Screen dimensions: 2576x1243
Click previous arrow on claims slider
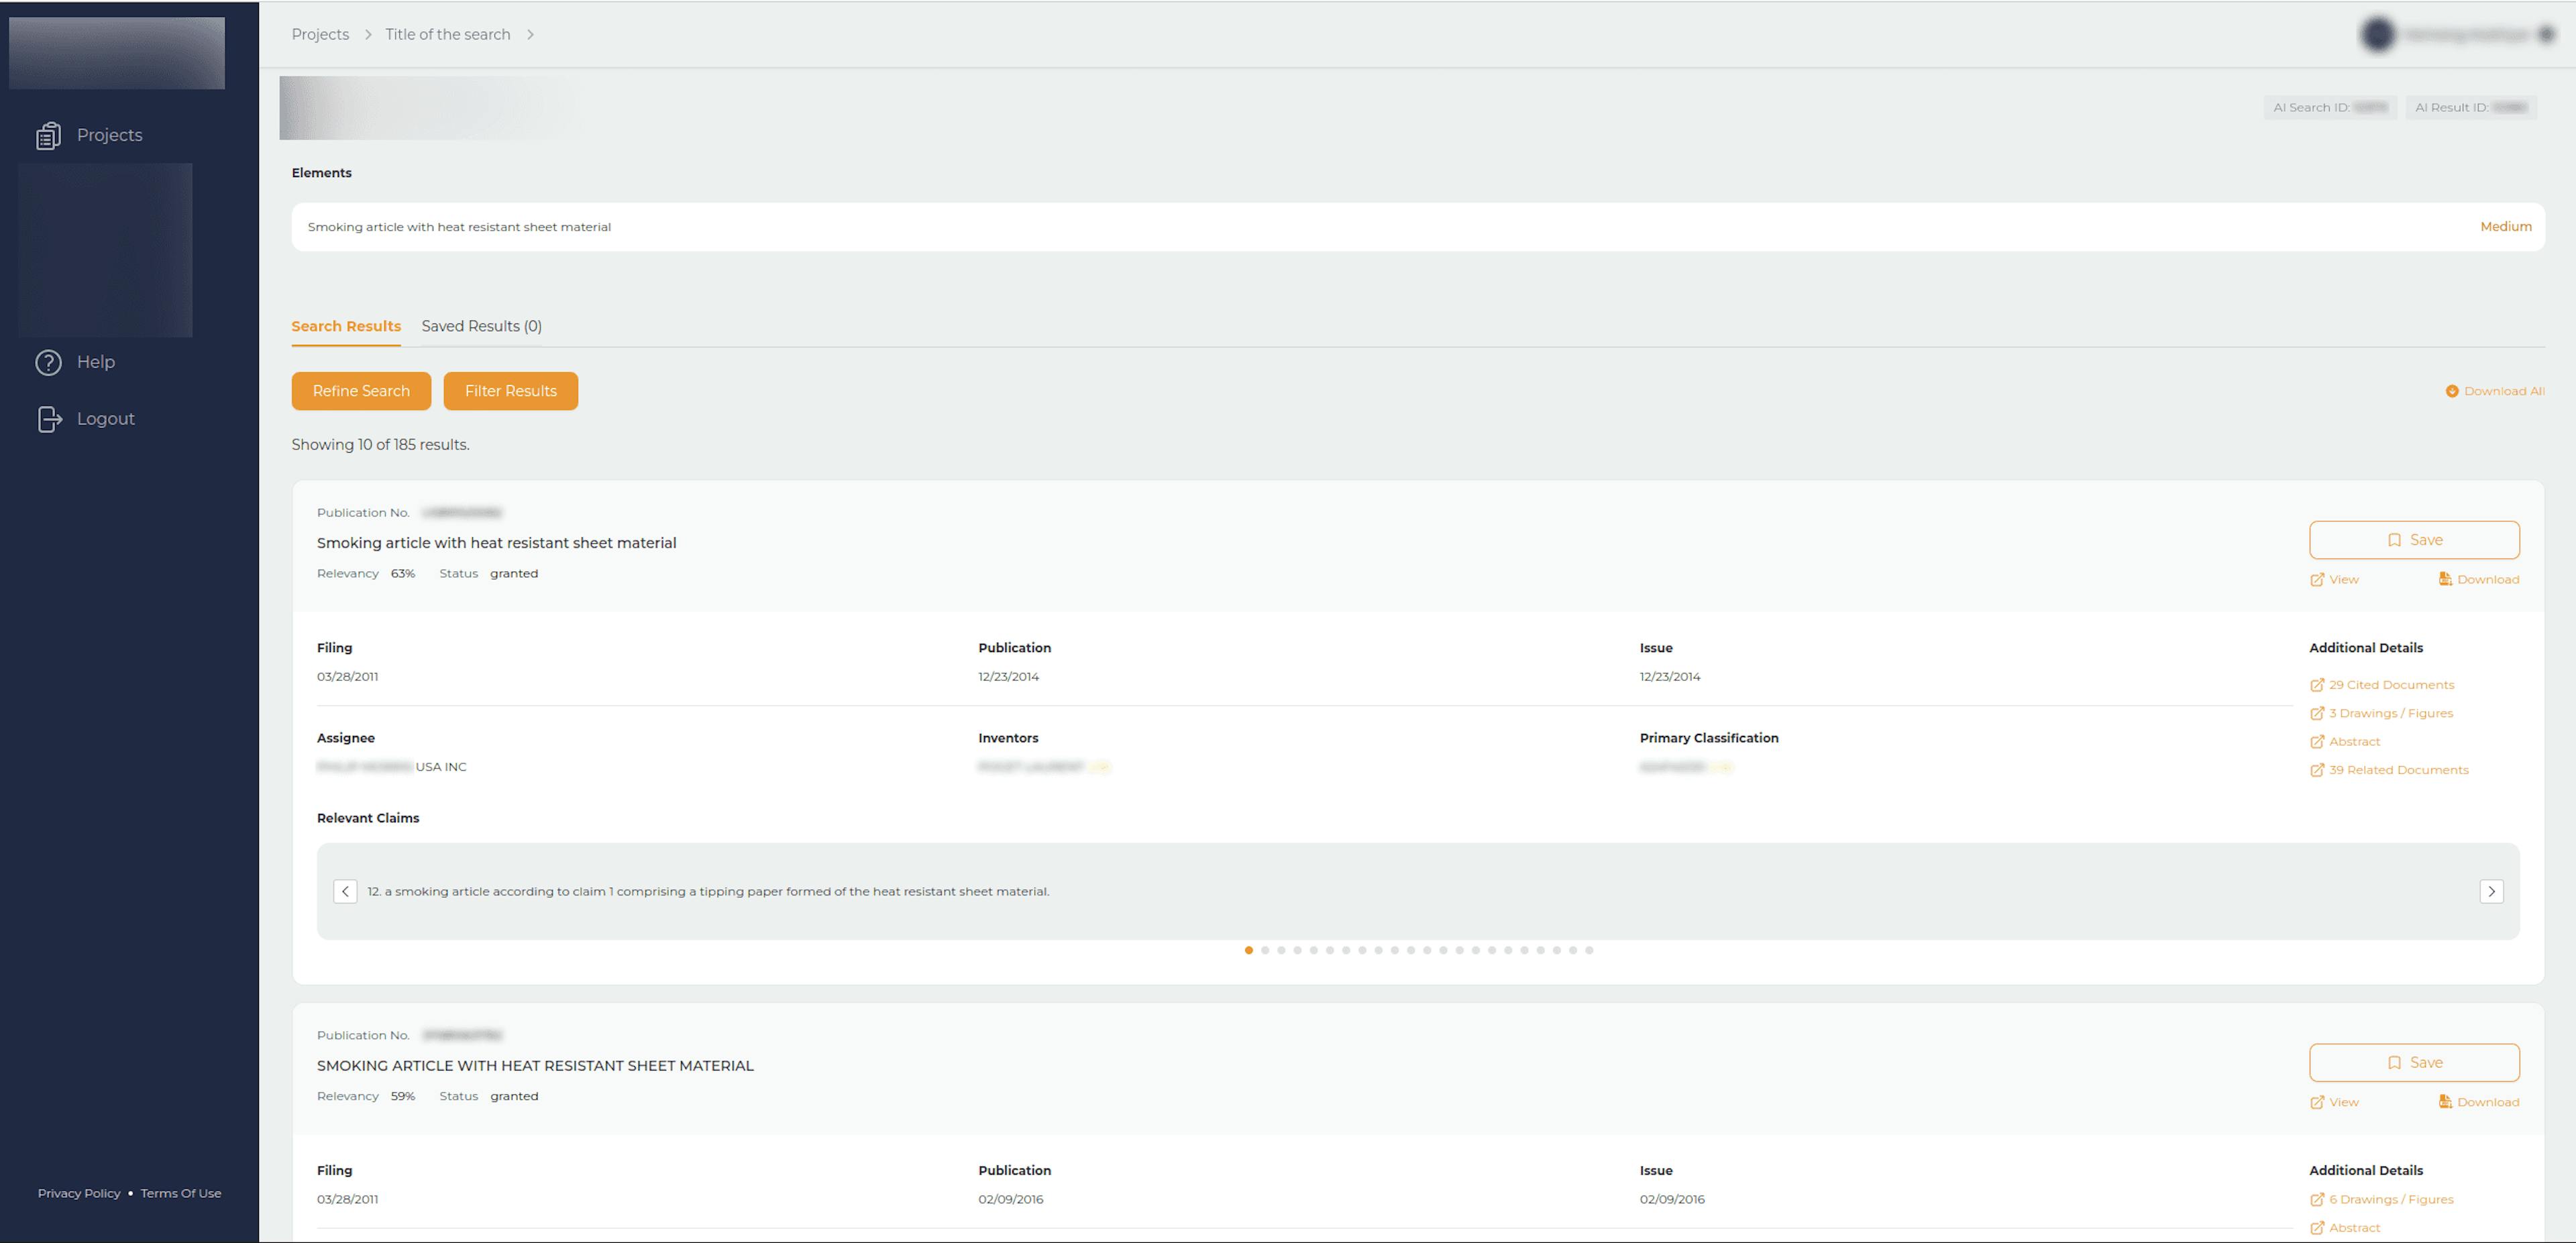pyautogui.click(x=345, y=890)
